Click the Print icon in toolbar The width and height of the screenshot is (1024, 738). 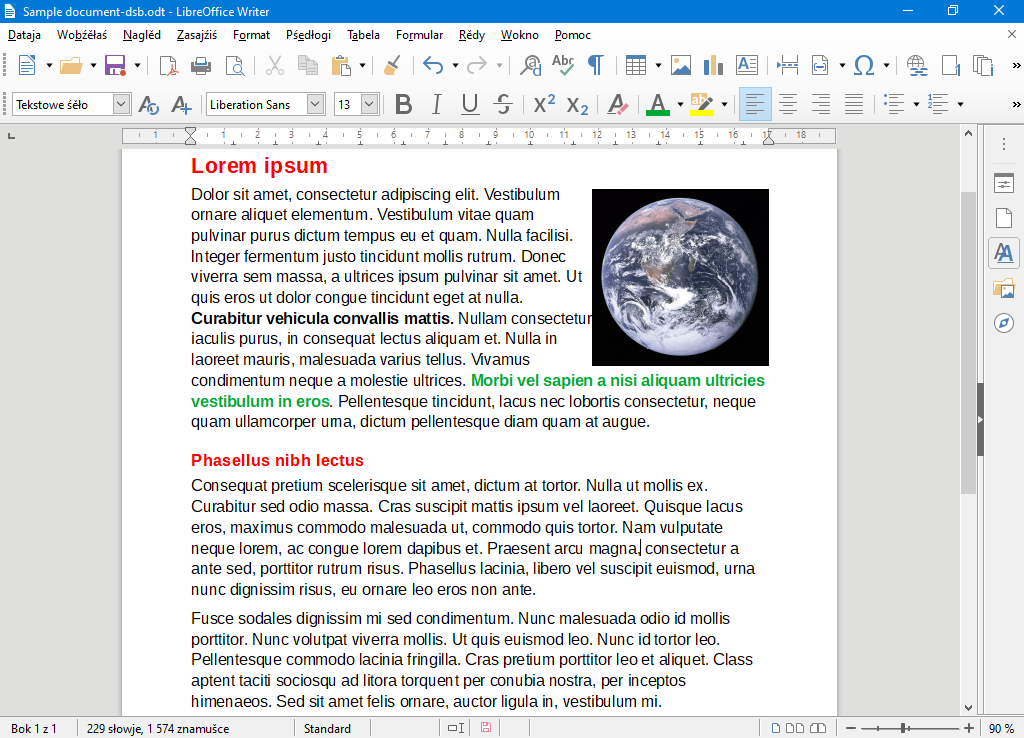(x=201, y=66)
